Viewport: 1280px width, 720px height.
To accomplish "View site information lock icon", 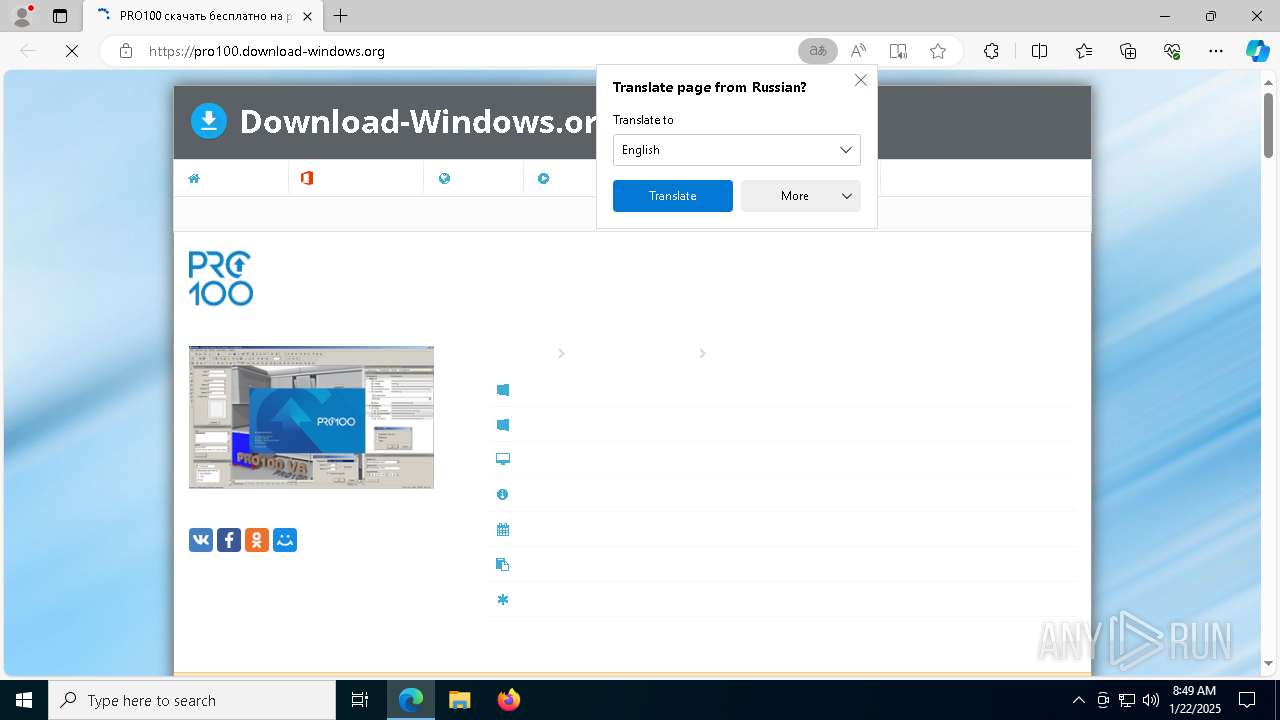I will [x=126, y=51].
